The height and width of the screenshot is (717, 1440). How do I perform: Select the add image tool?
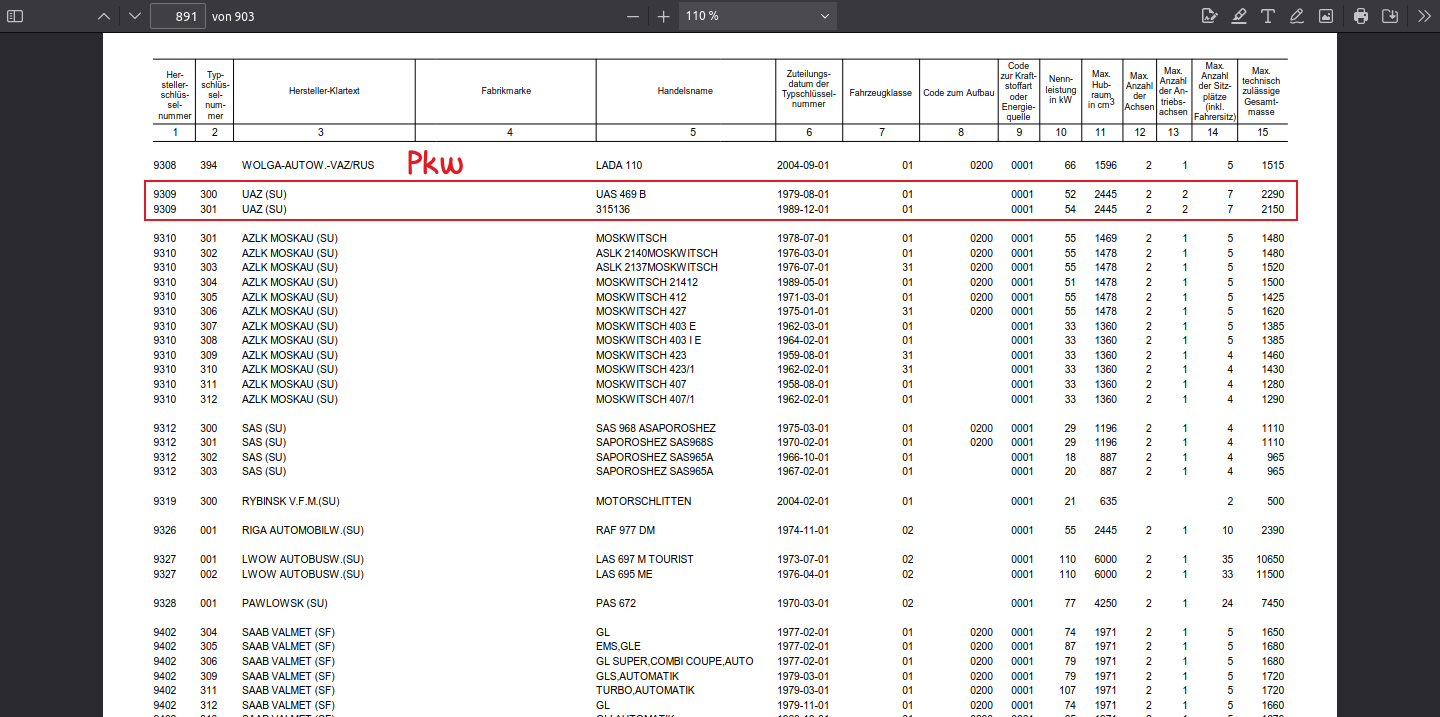[1326, 16]
